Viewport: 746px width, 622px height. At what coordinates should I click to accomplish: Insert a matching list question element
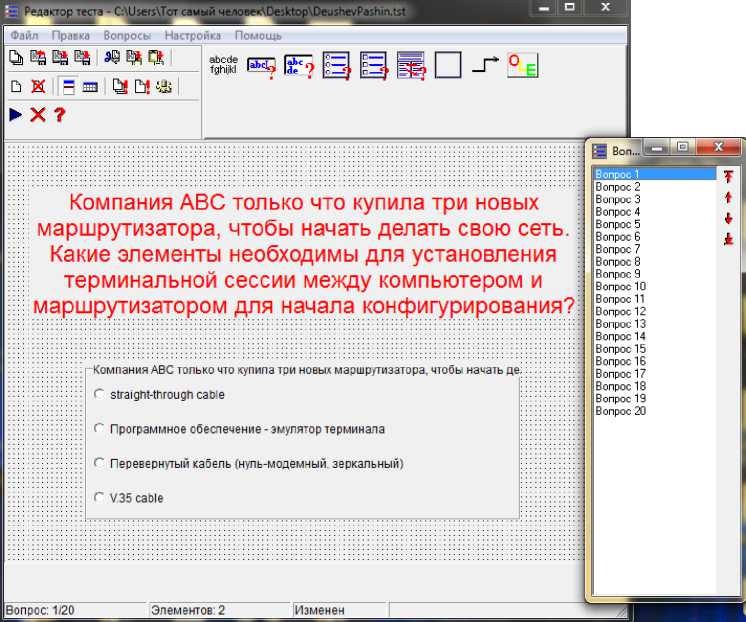coord(411,65)
